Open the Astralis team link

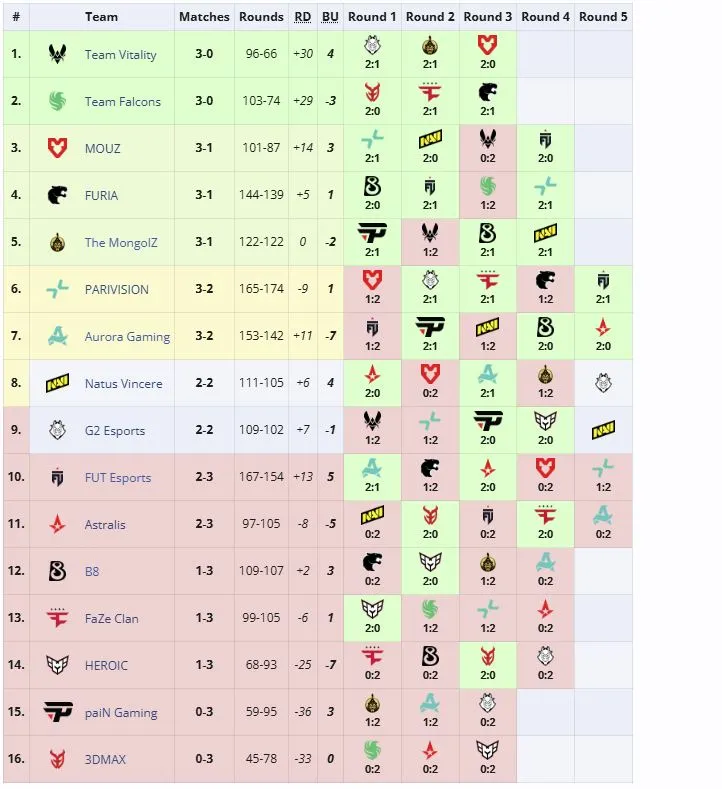[x=105, y=524]
